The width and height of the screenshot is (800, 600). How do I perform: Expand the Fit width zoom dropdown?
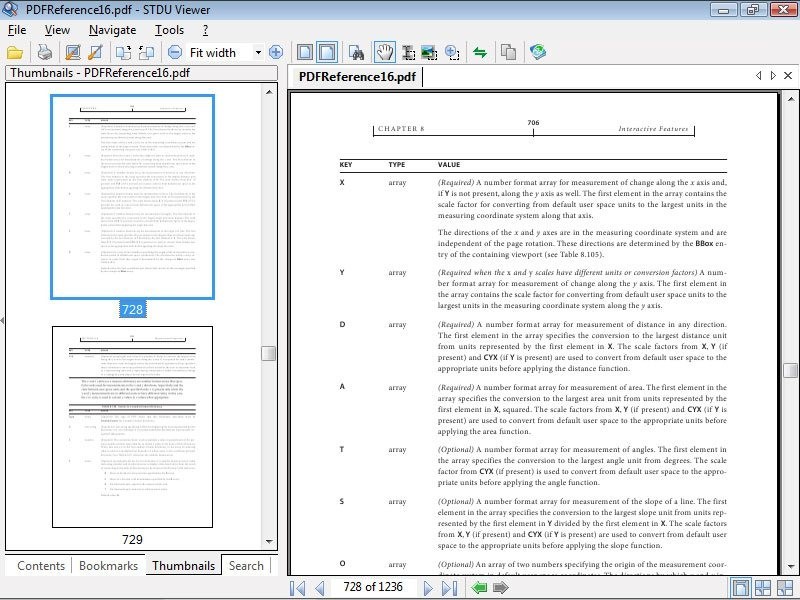pyautogui.click(x=258, y=52)
